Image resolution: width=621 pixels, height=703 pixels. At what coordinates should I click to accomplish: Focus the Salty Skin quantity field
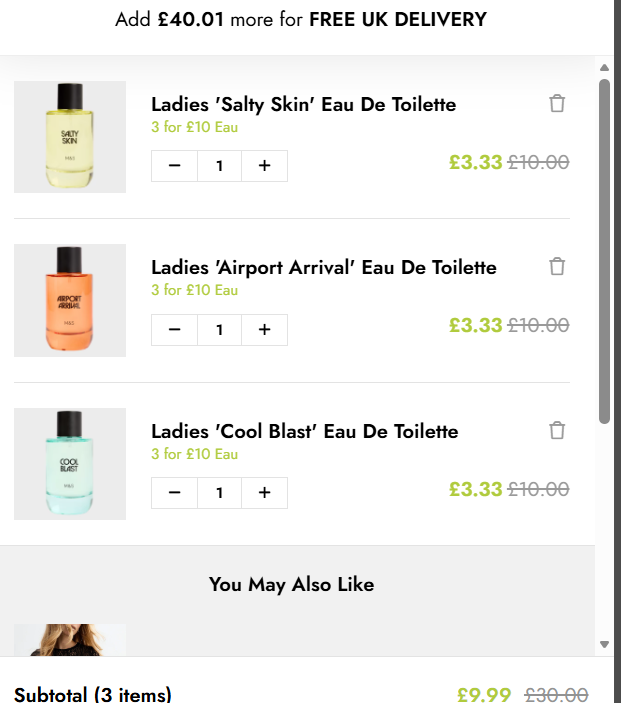[x=219, y=166]
